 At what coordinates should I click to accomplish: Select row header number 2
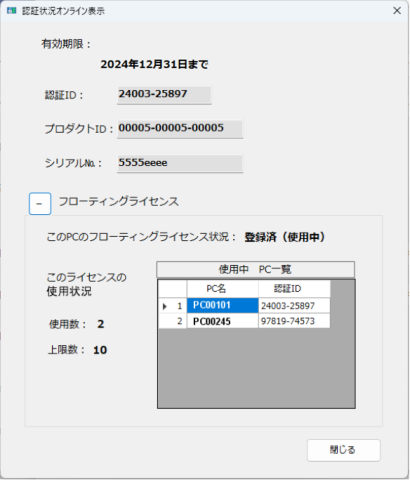173,321
